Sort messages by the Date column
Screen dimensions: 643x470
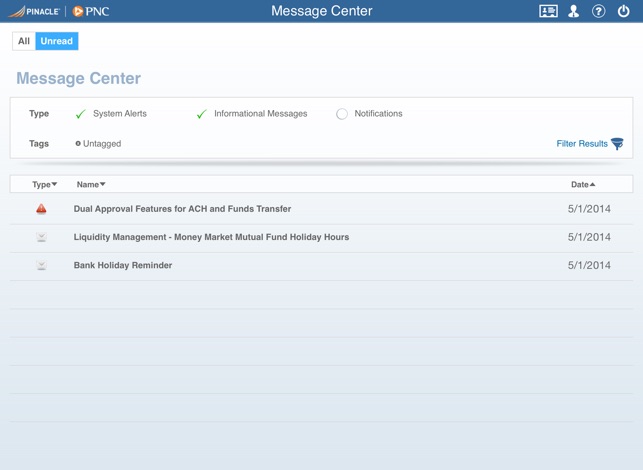coord(583,184)
